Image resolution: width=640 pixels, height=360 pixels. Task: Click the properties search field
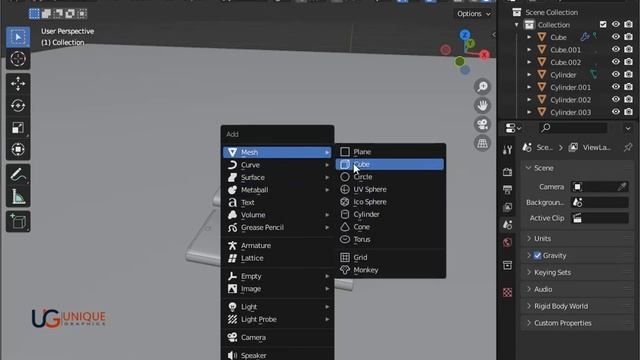pos(572,128)
